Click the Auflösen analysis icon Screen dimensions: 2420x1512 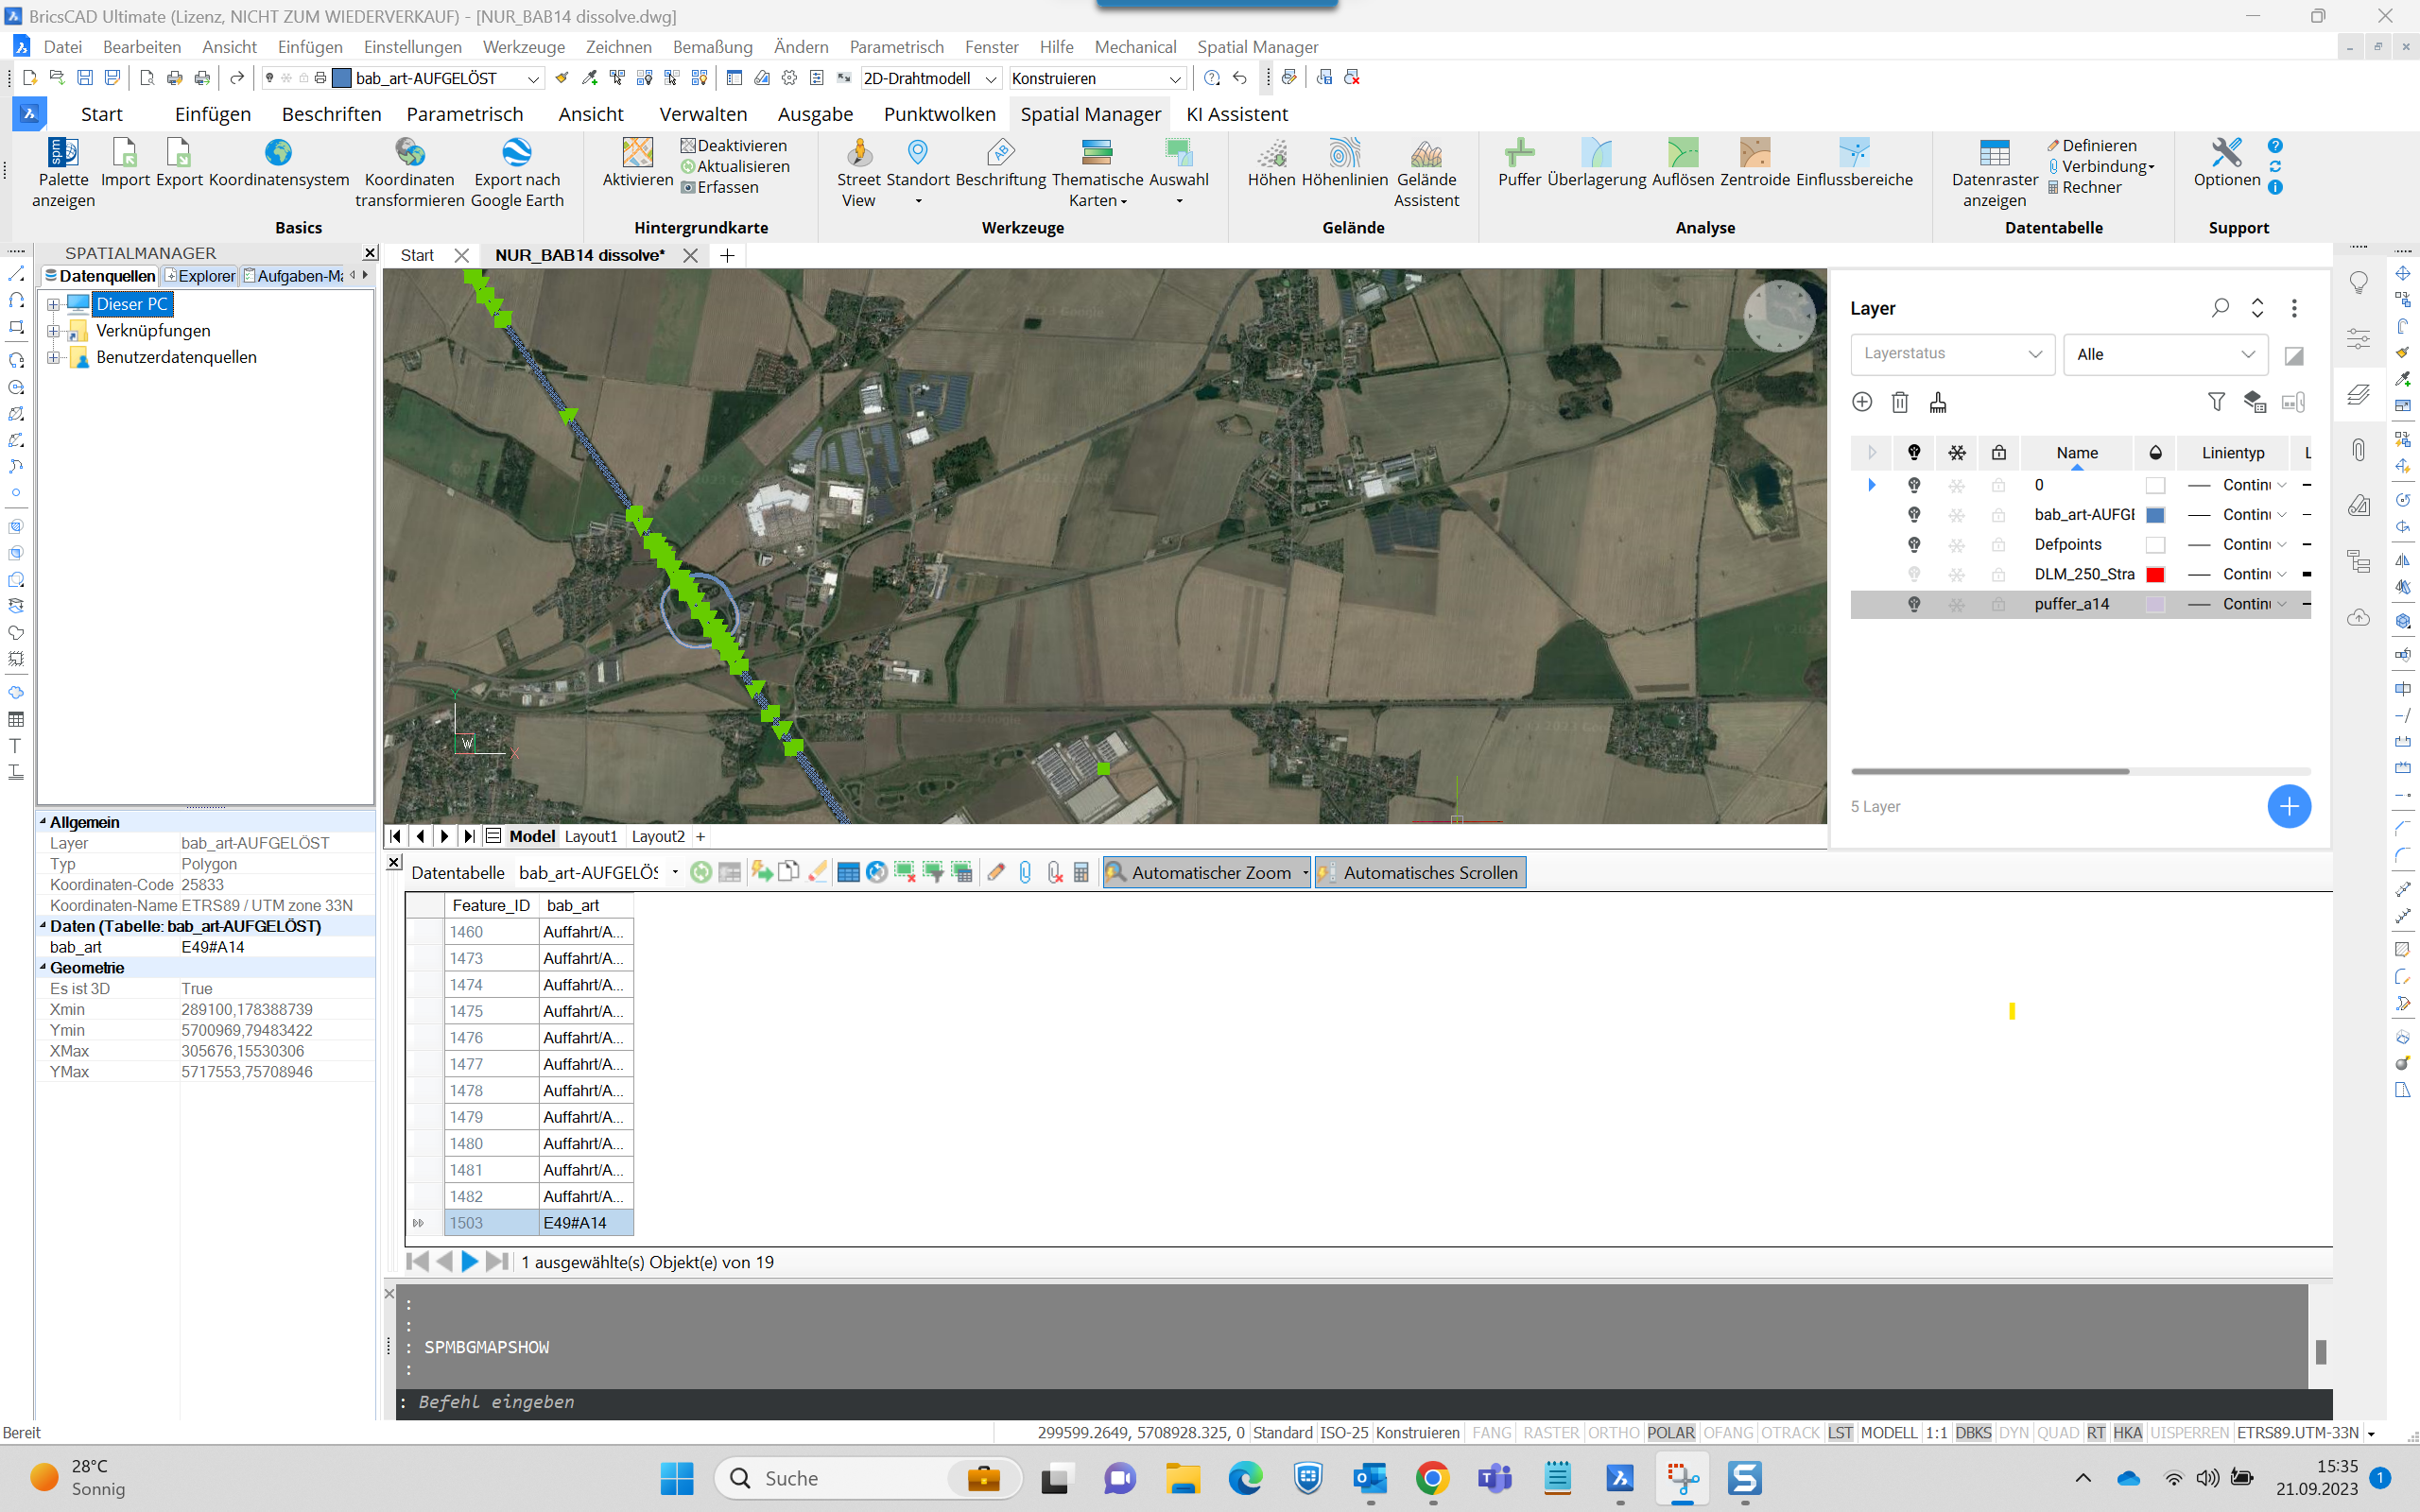1682,154
